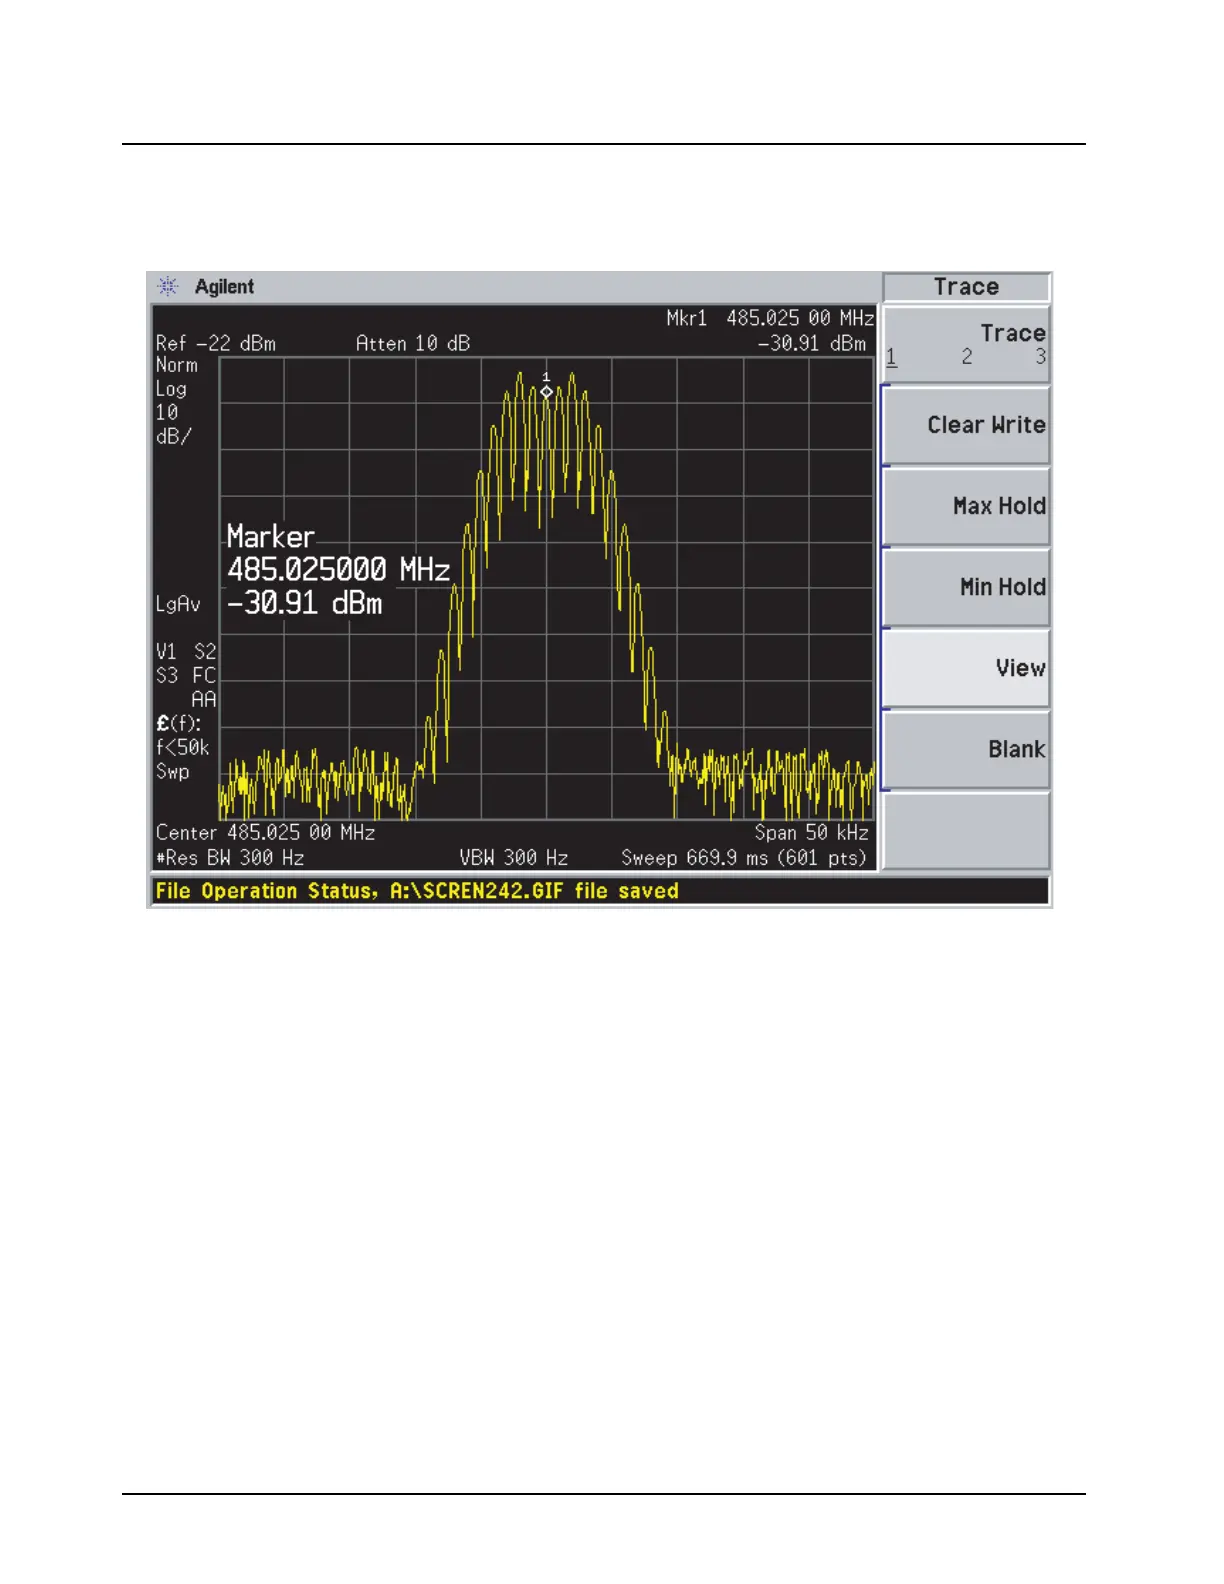Click the Atten 10 dB label

(413, 343)
